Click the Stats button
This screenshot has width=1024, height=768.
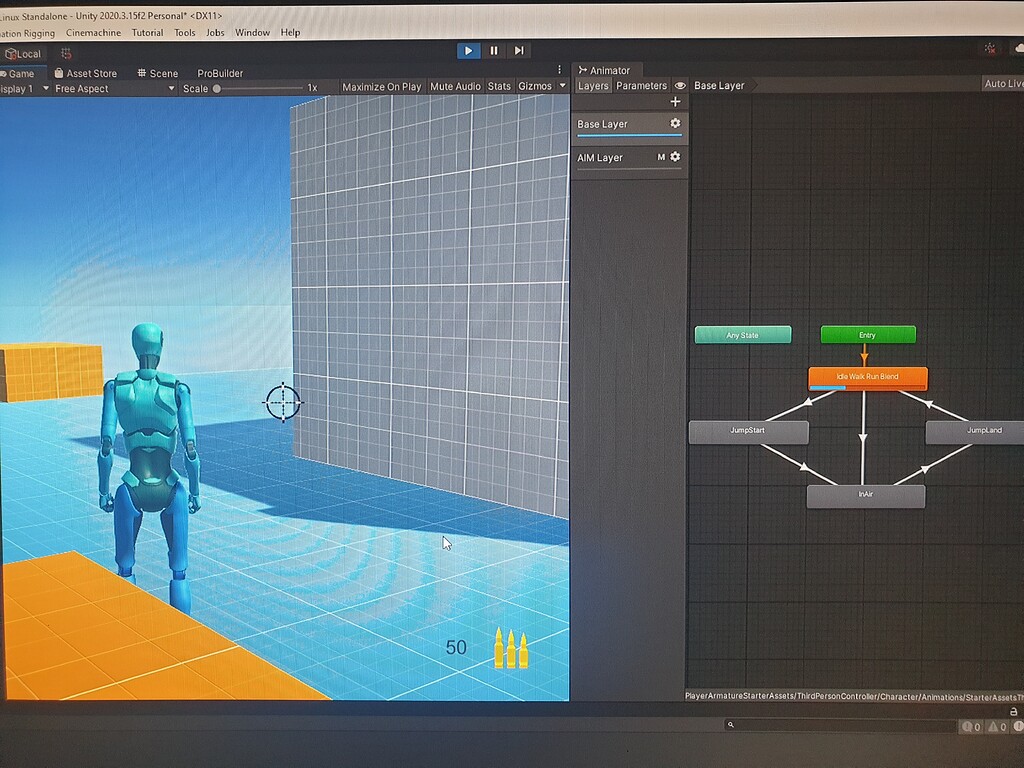pyautogui.click(x=498, y=86)
